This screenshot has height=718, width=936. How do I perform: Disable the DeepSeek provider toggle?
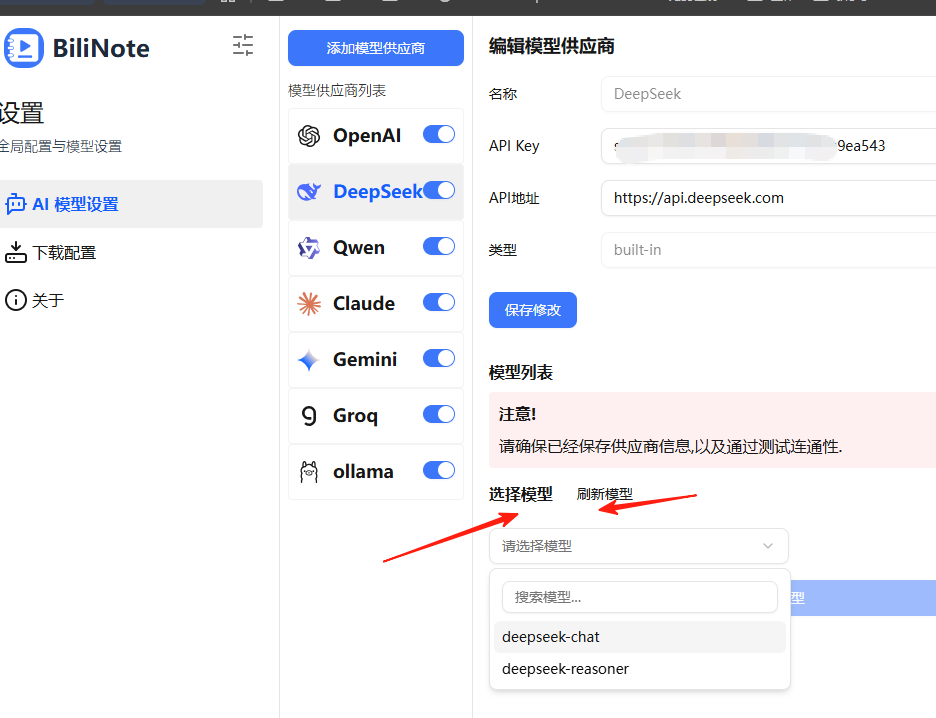[x=438, y=190]
